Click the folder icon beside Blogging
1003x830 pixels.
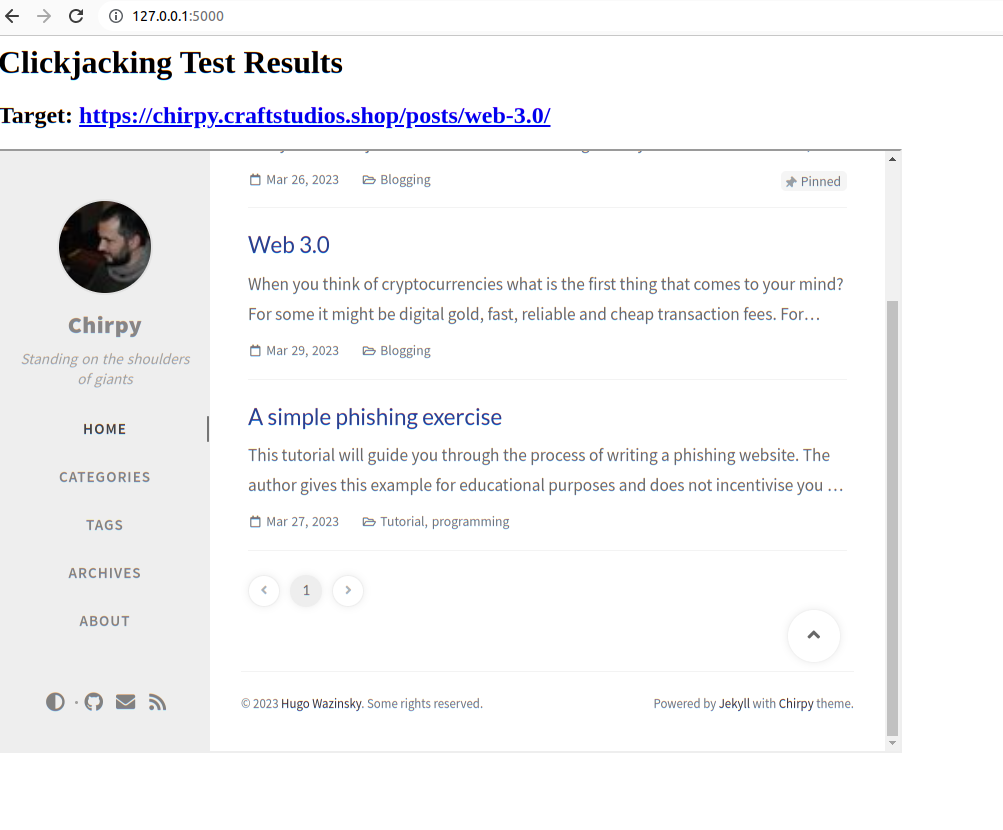(369, 350)
